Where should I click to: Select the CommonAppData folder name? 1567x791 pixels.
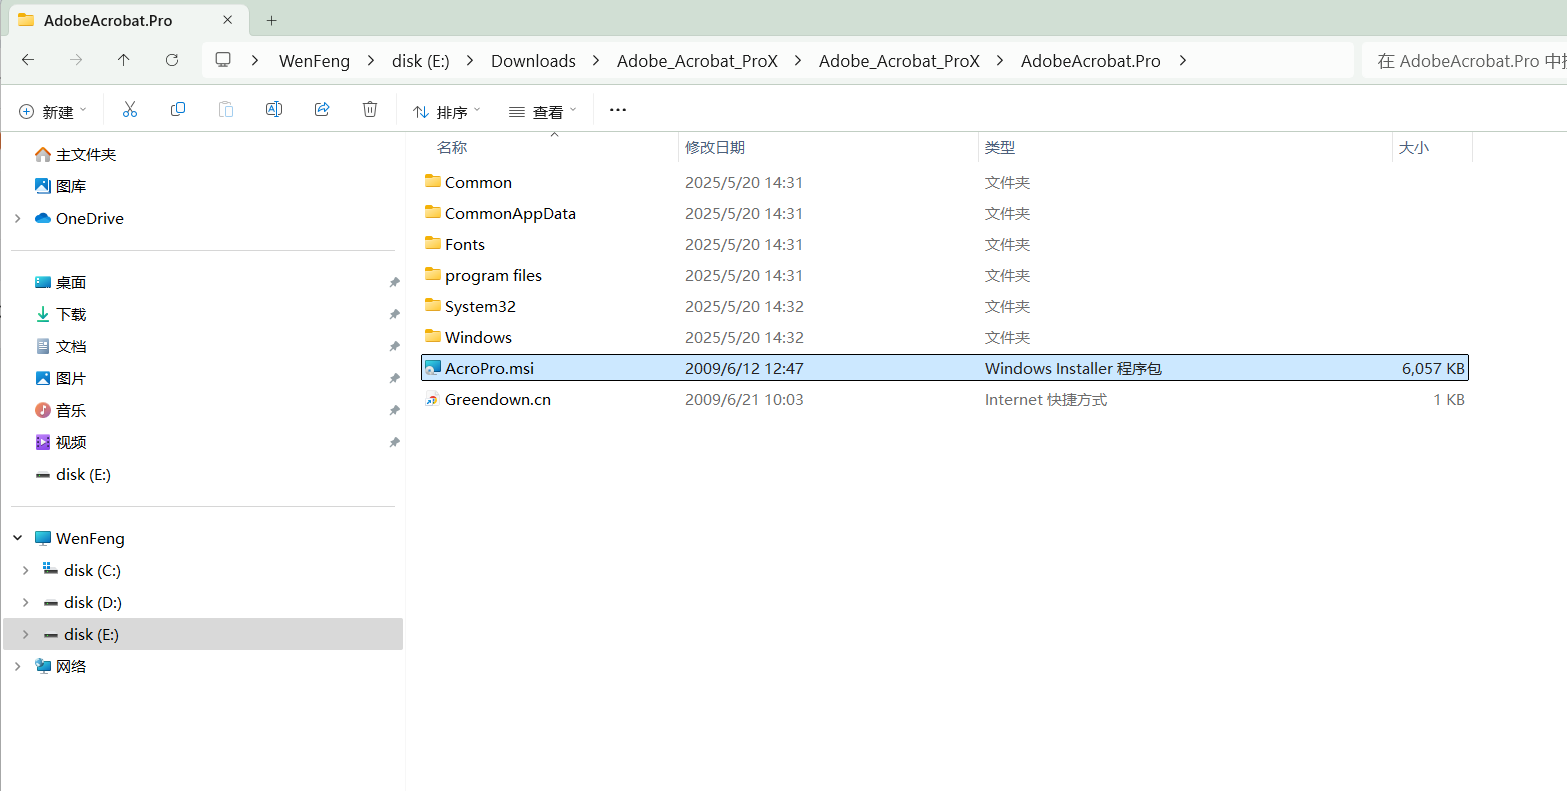click(510, 213)
